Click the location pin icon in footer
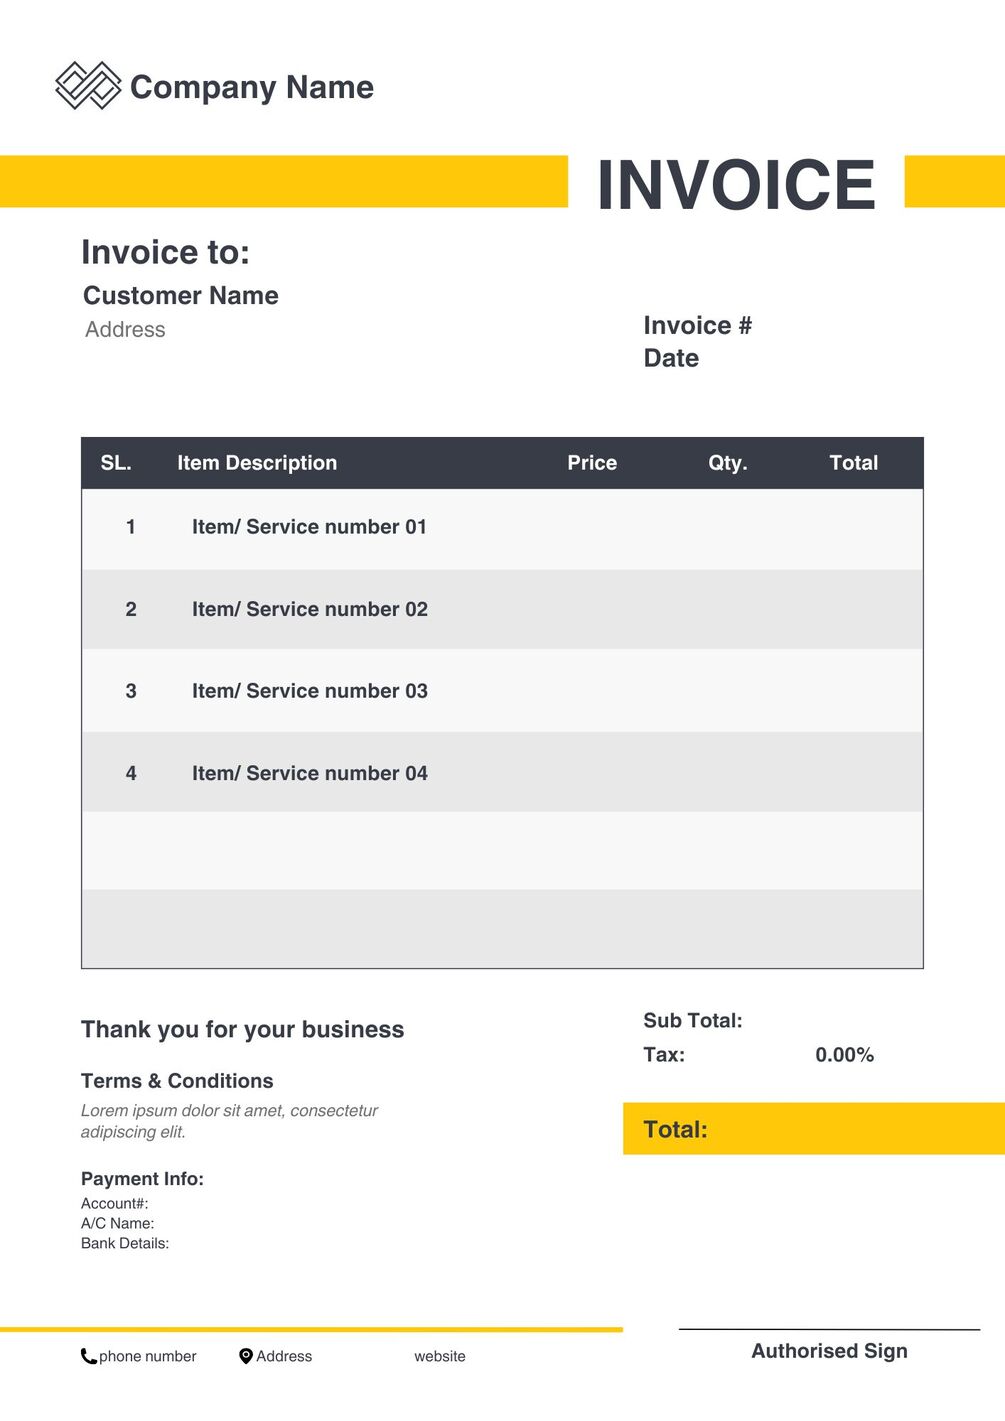This screenshot has height=1421, width=1005. (x=246, y=1356)
